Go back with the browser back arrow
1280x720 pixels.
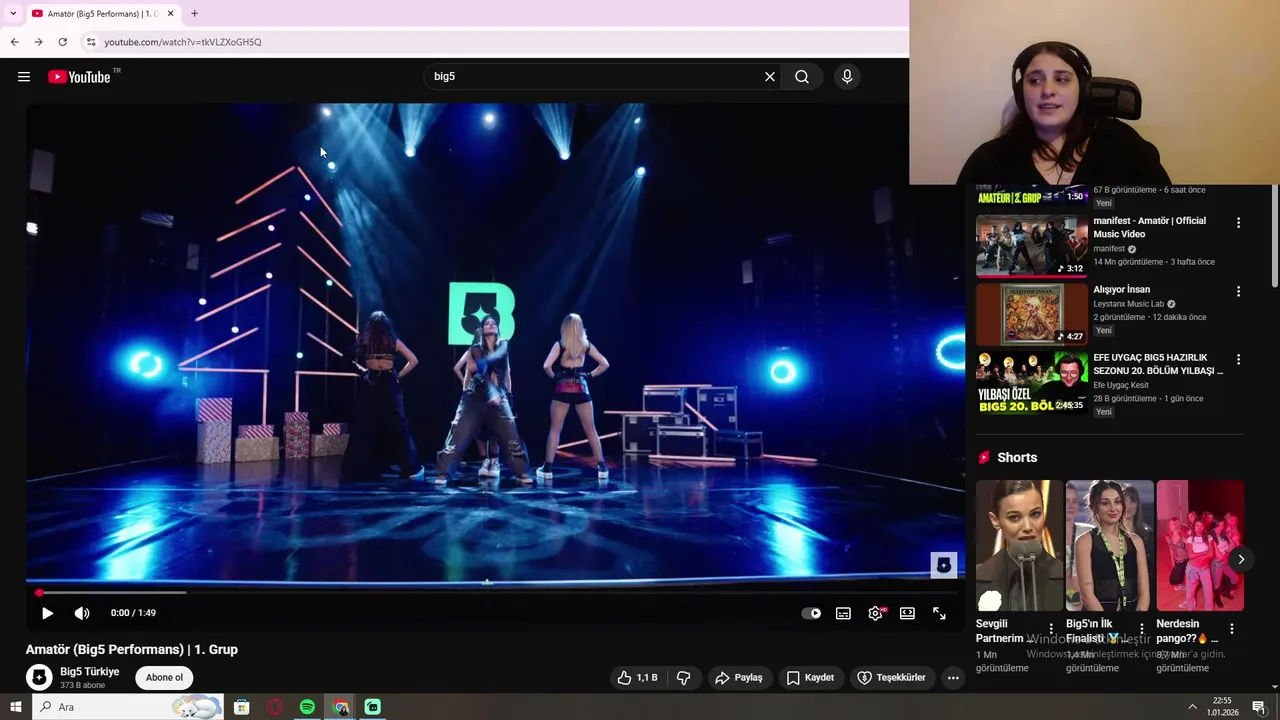coord(14,42)
